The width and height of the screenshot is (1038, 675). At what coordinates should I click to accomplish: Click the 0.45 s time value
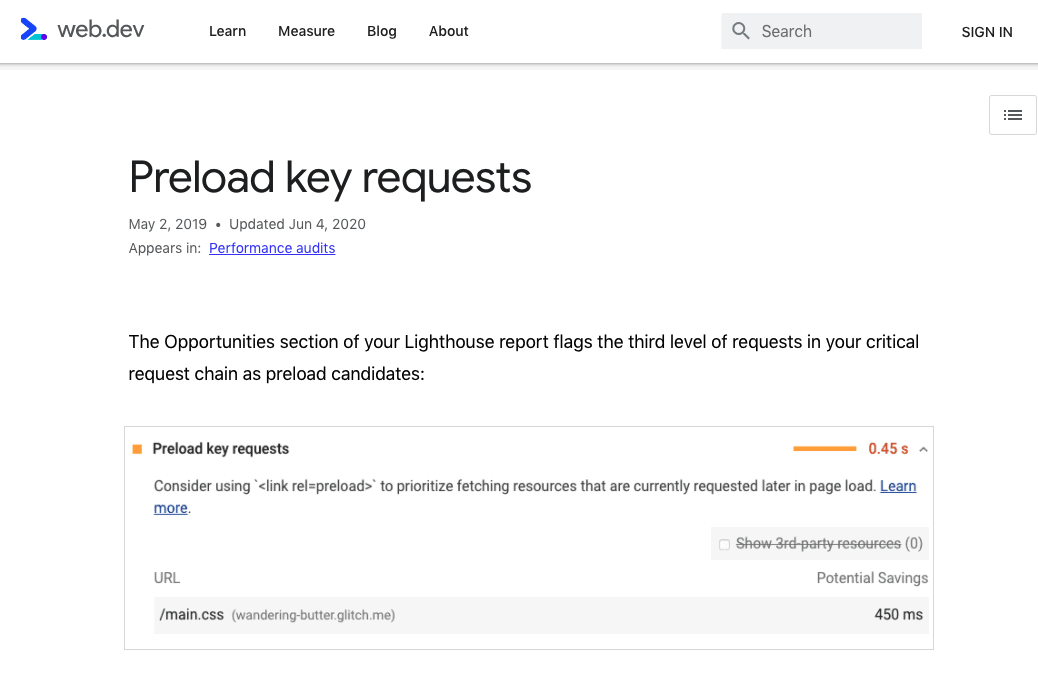pyautogui.click(x=888, y=449)
